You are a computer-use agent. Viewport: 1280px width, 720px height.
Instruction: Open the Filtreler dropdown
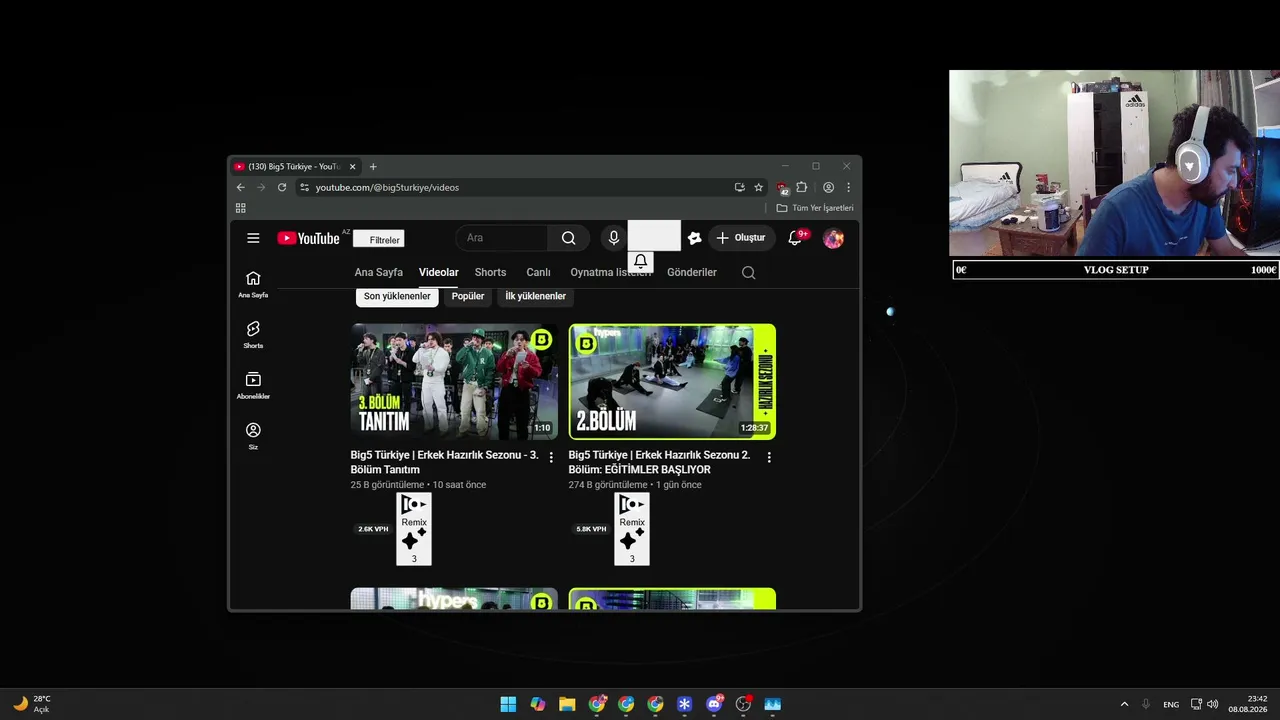379,240
